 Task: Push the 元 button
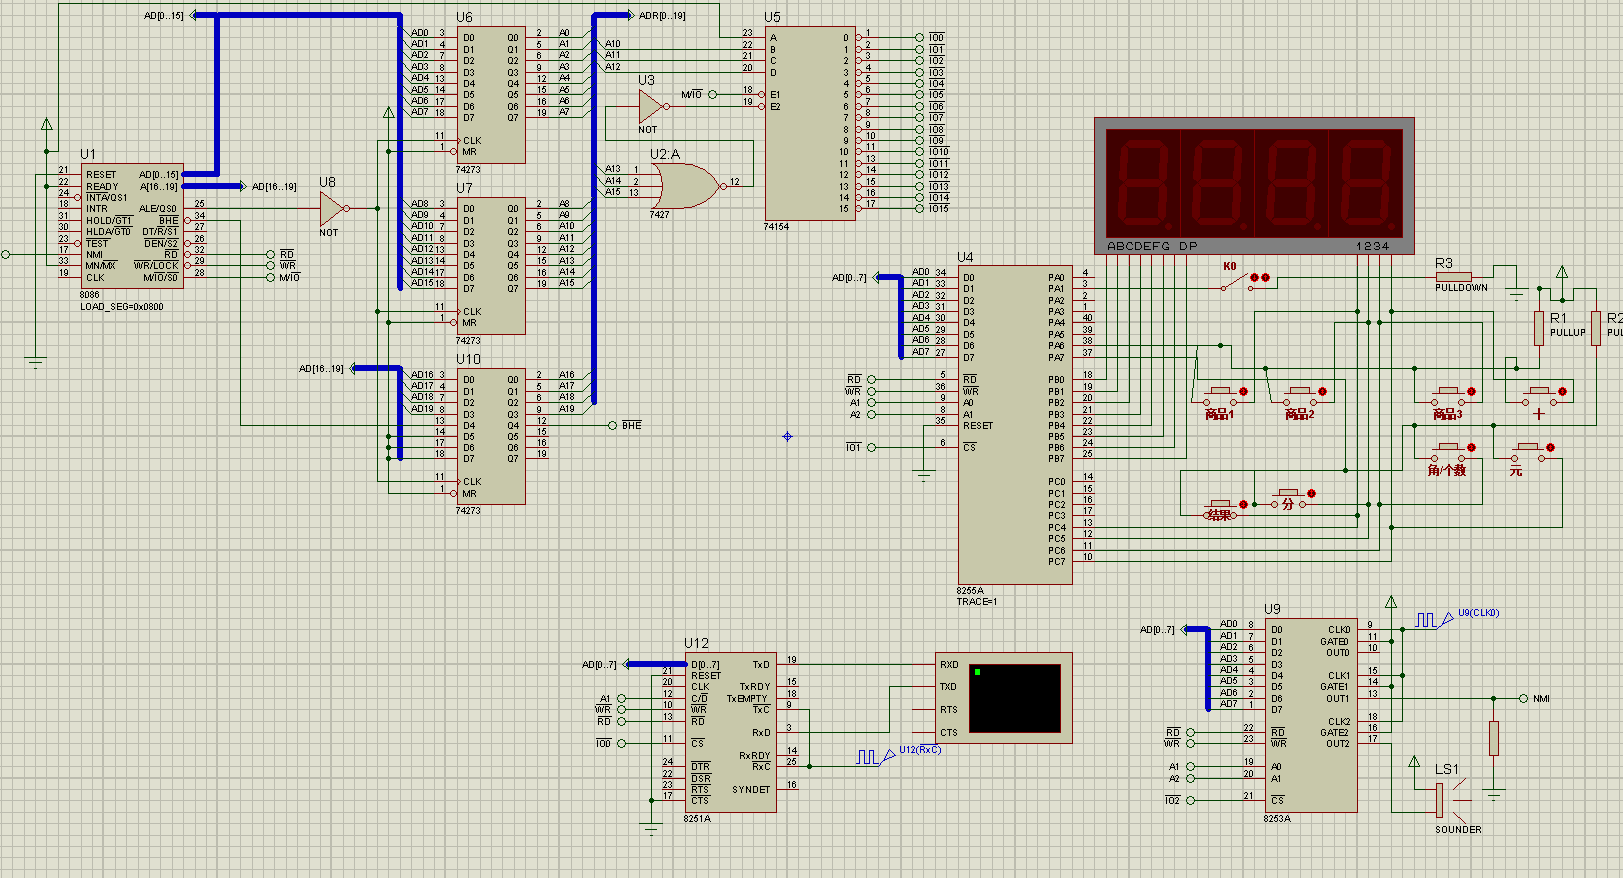tap(1528, 451)
